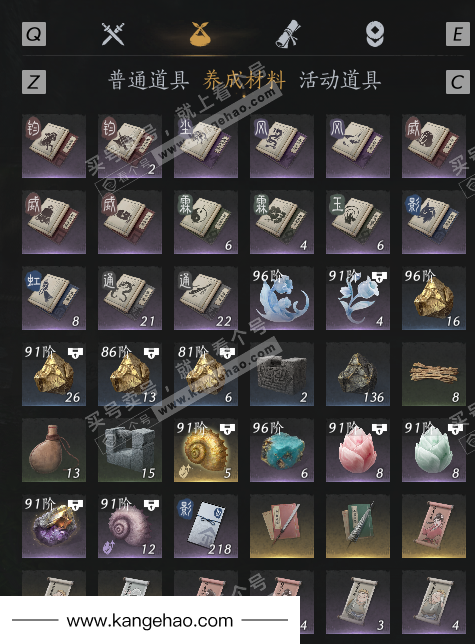Select the 91阶 purple amethyst ore item
475x644 pixels.
point(54,526)
